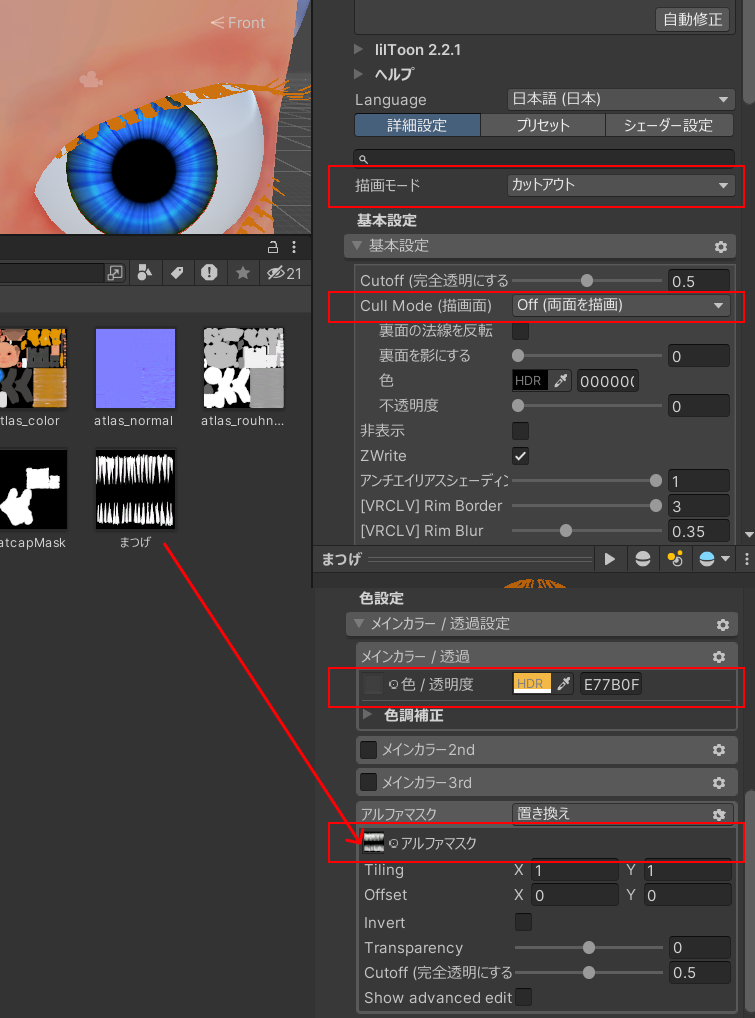Switch to the プリセット tab
The height and width of the screenshot is (1018, 755).
tap(542, 125)
